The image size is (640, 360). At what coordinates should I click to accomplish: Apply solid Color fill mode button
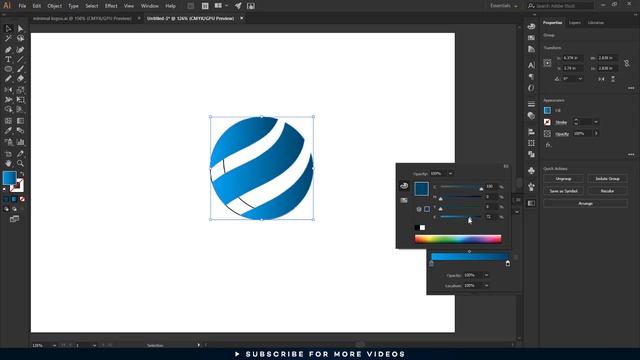[6, 199]
